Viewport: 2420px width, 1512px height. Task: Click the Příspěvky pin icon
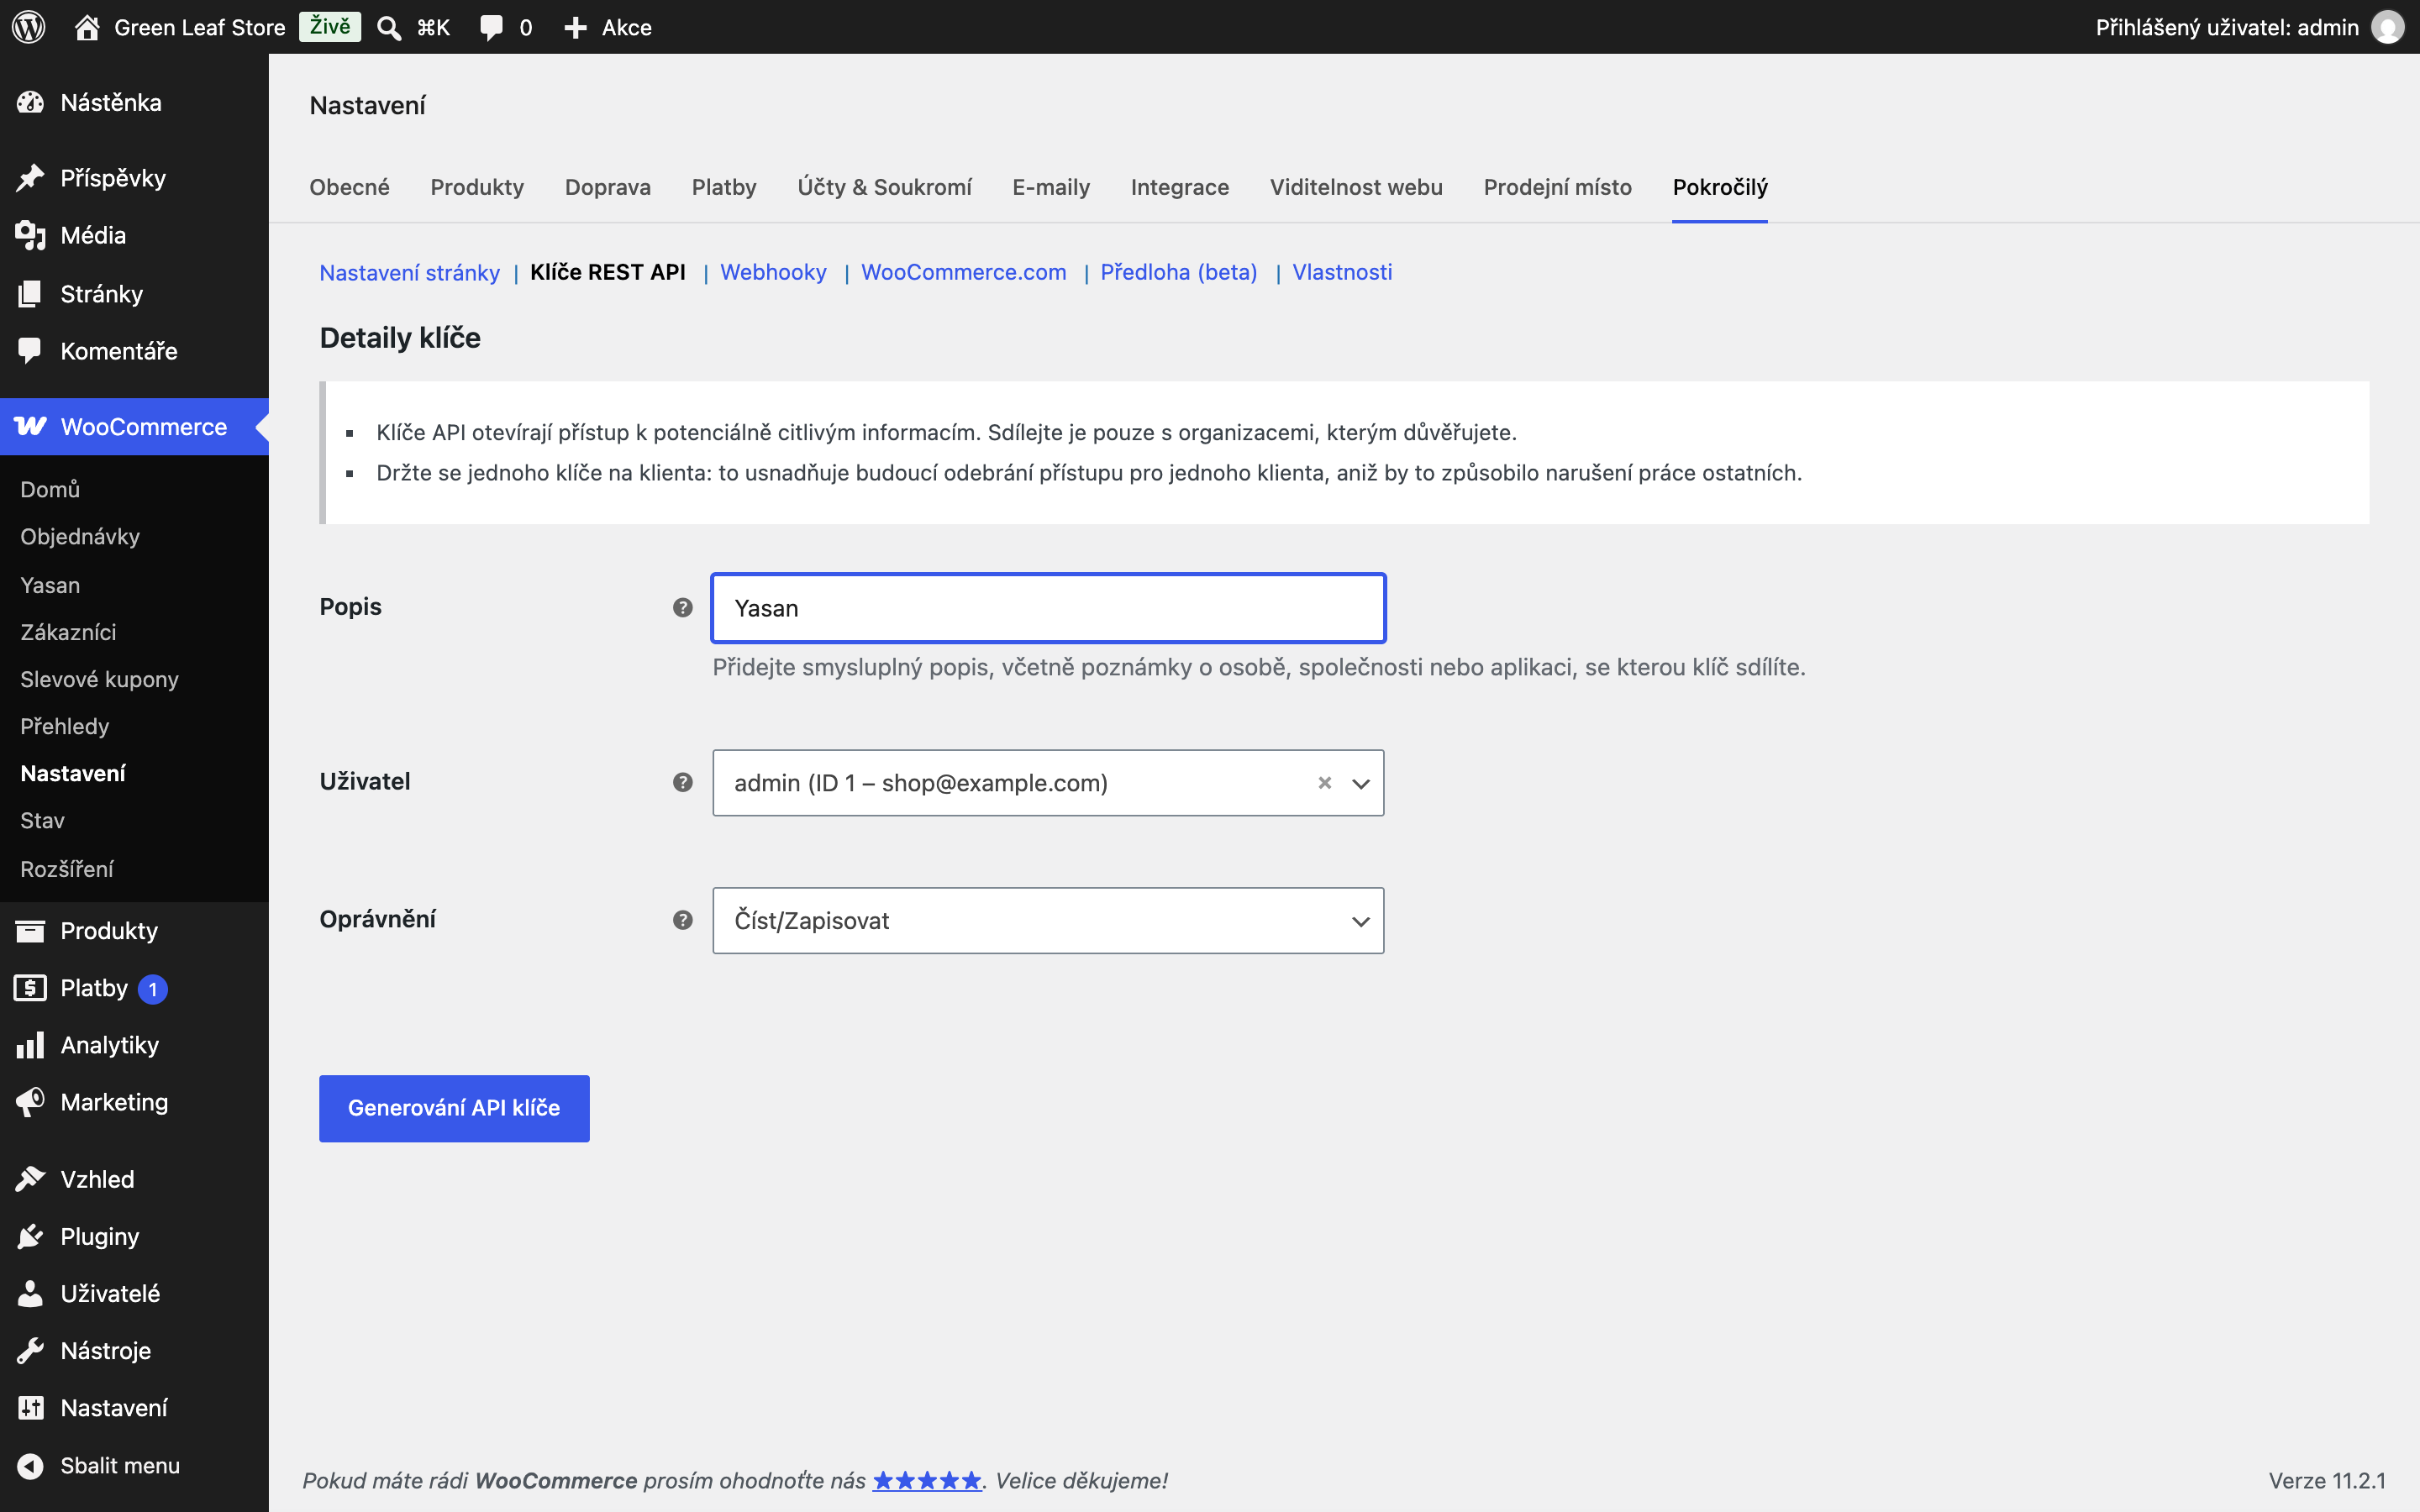coord(31,178)
